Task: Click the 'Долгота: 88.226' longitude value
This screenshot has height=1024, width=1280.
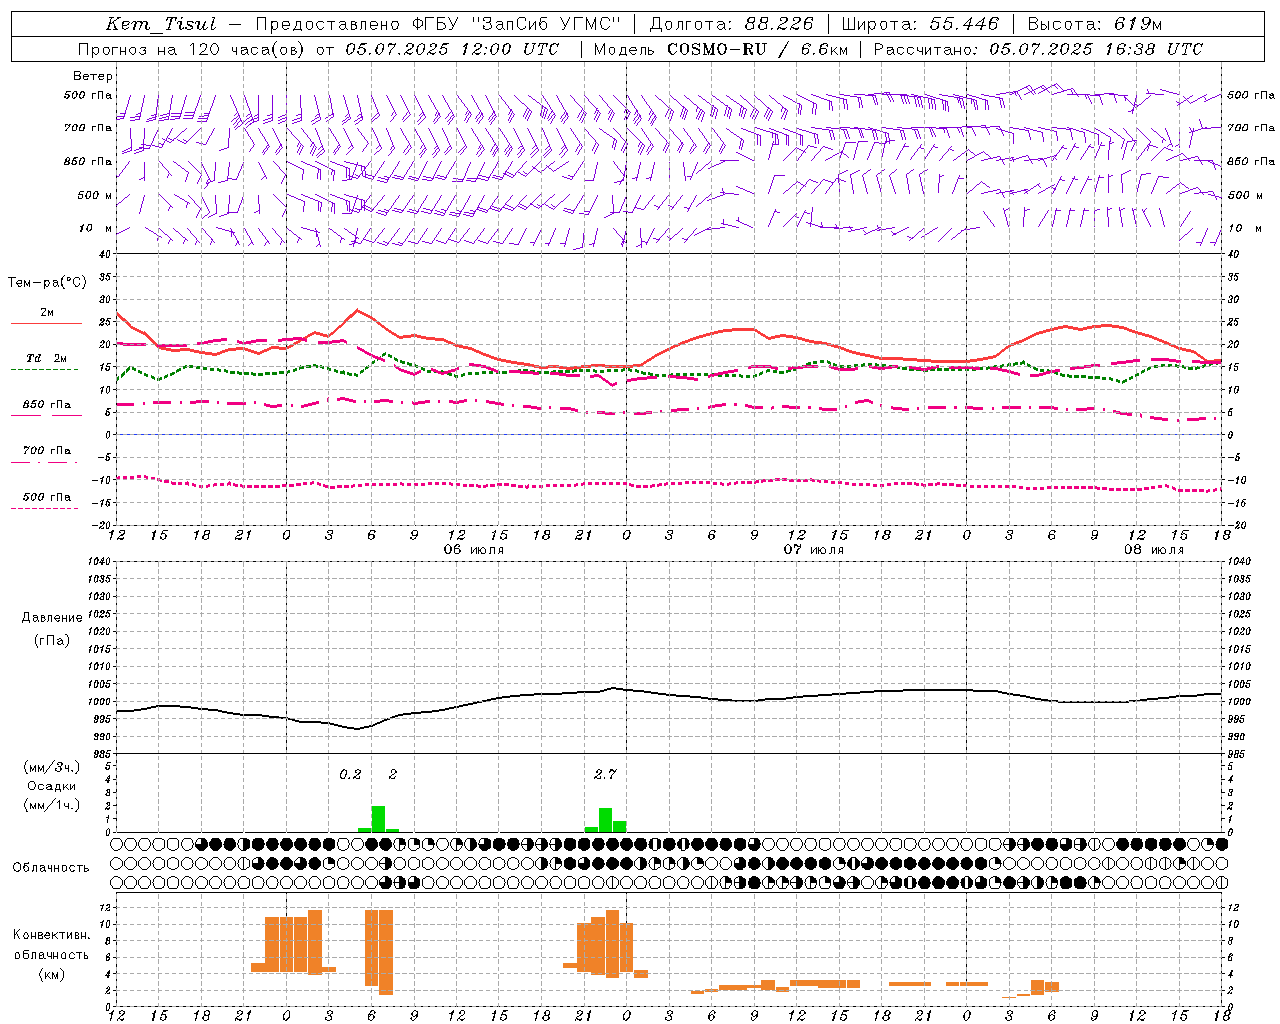Action: point(732,24)
